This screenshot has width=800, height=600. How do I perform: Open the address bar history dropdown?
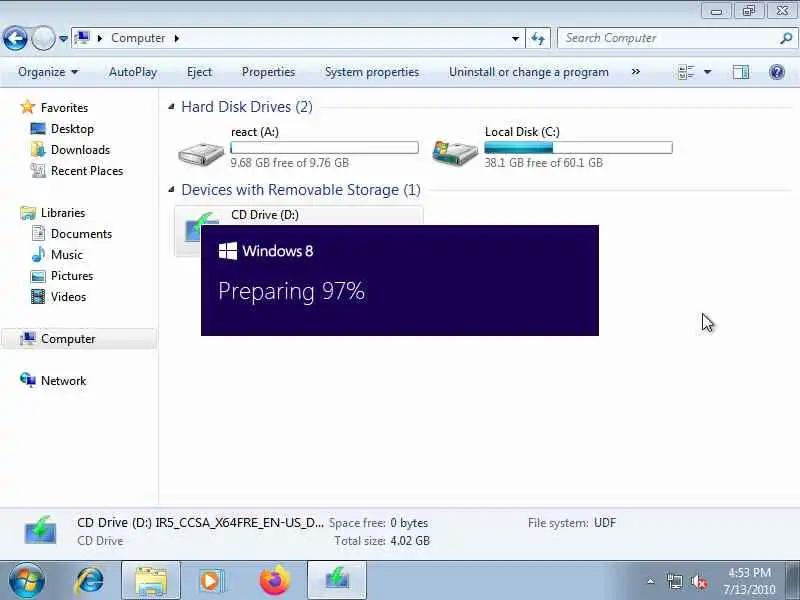click(x=515, y=38)
